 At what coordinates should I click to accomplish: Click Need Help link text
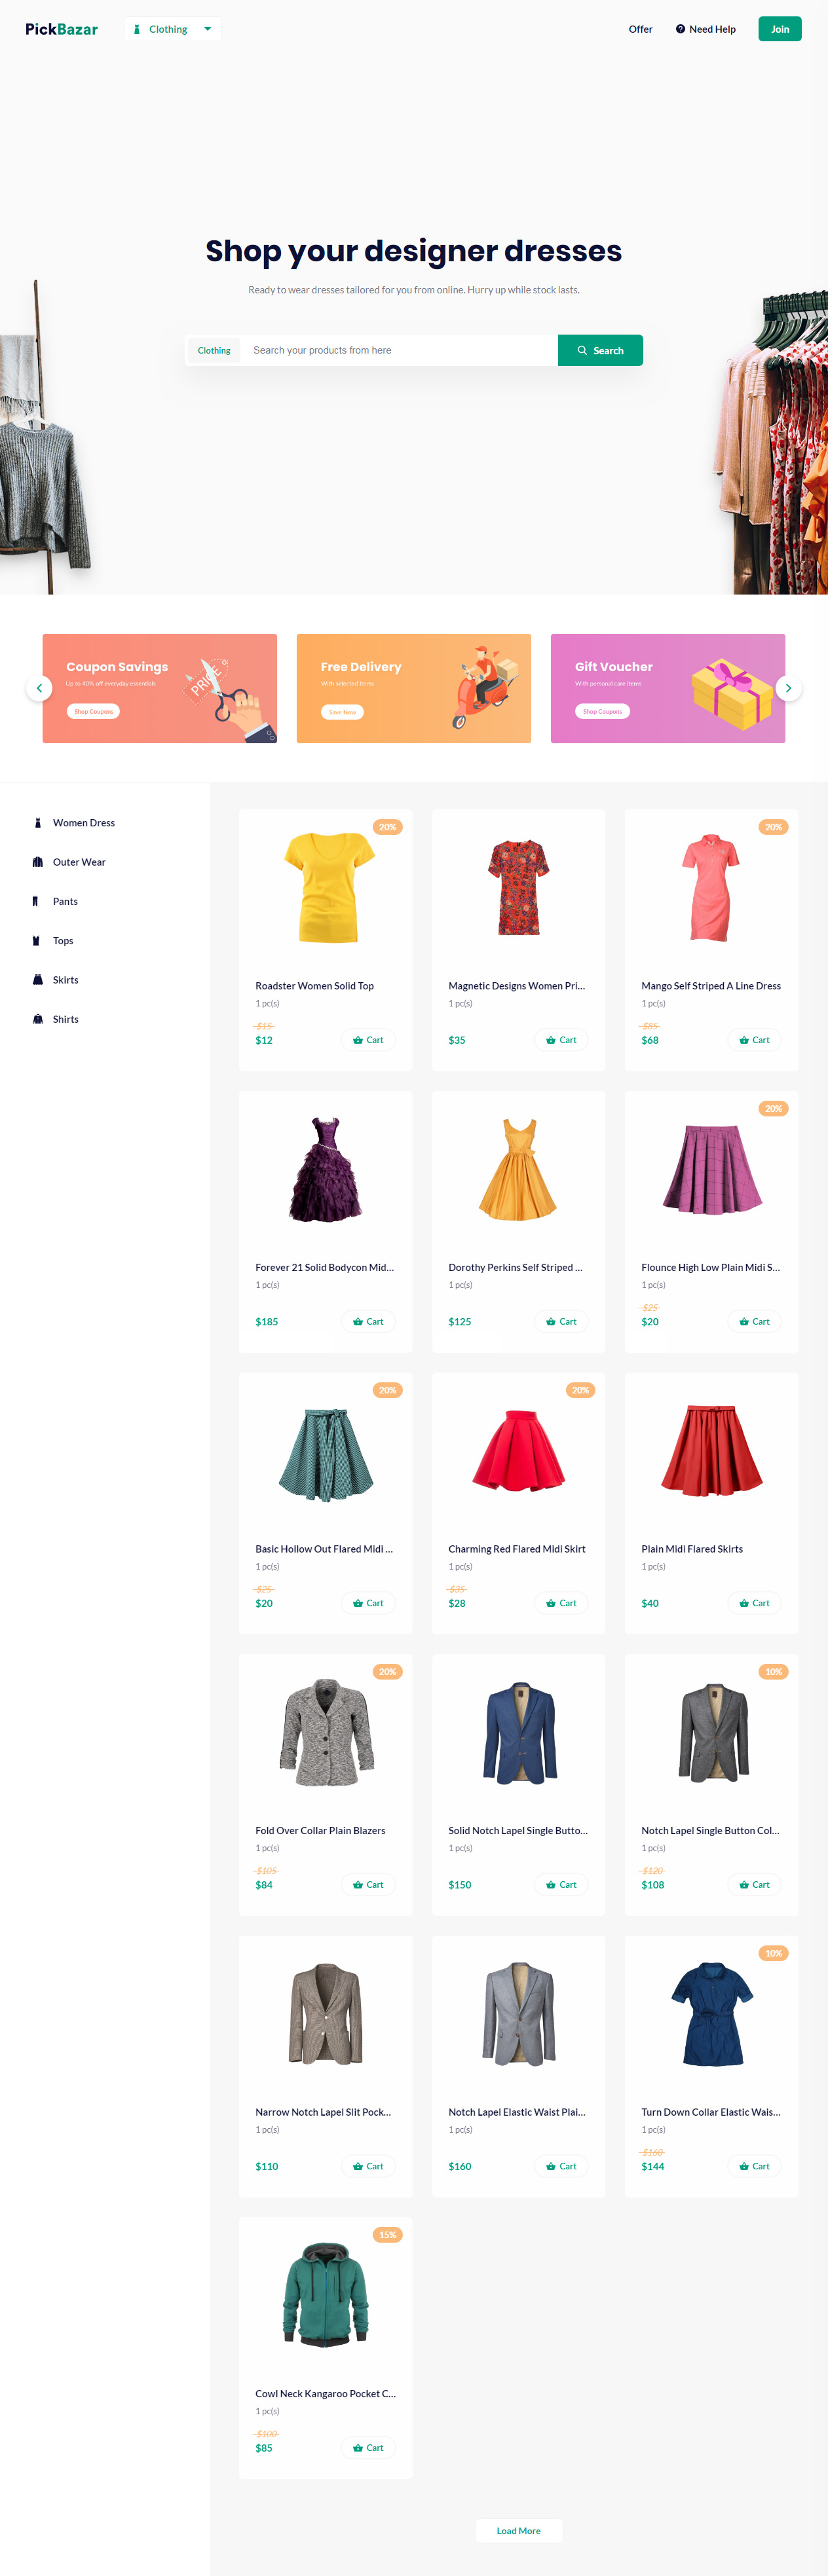[x=712, y=29]
